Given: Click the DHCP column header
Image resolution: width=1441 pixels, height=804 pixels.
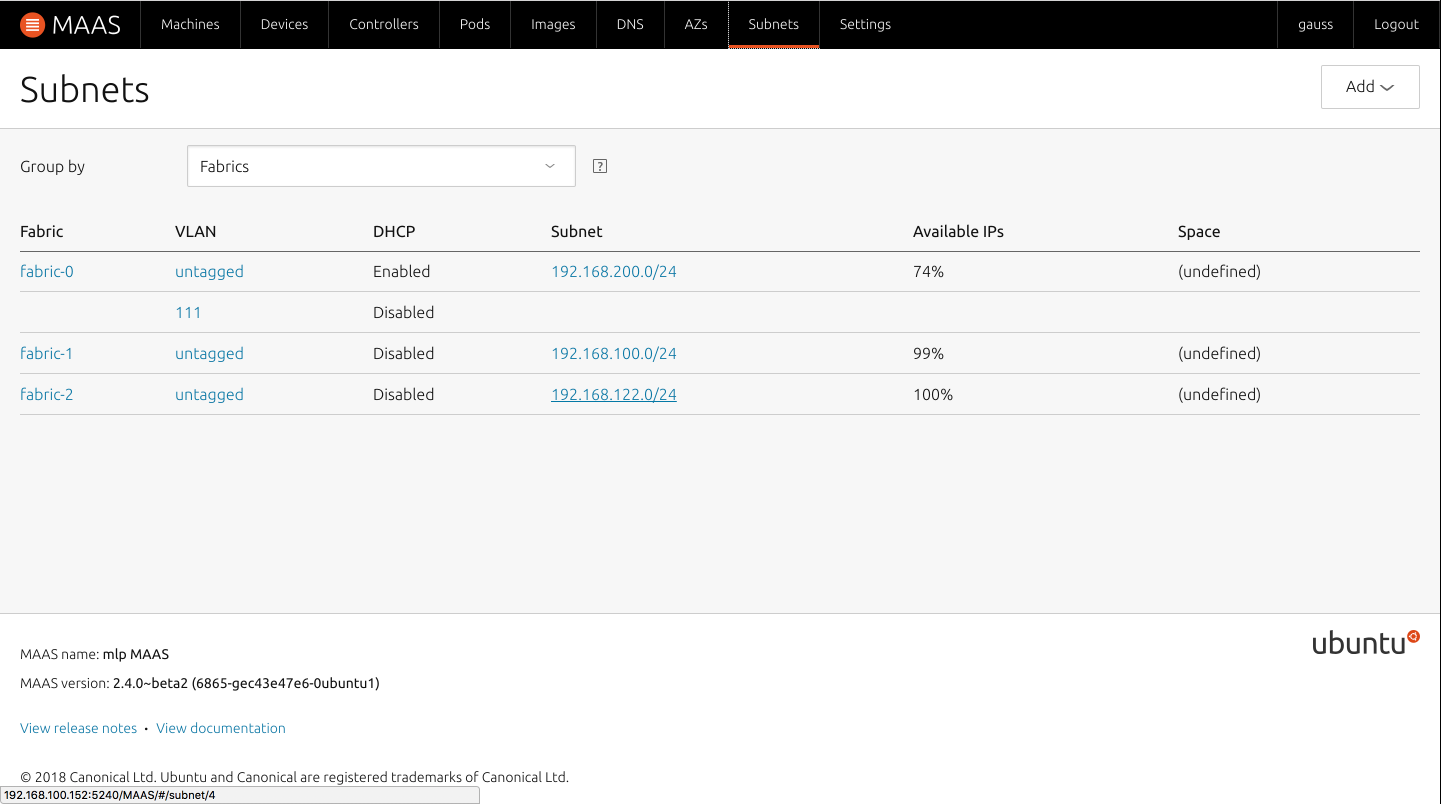Looking at the screenshot, I should [x=394, y=231].
